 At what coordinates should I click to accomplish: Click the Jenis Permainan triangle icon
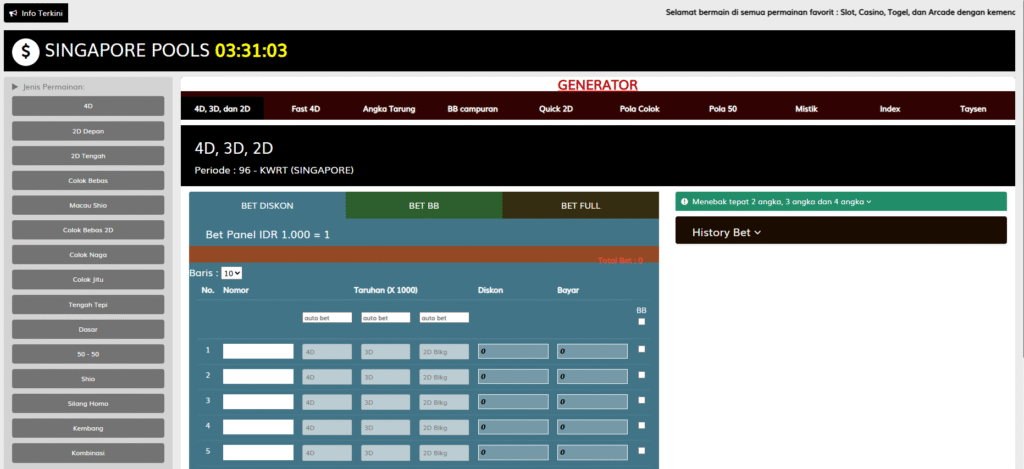coord(15,86)
